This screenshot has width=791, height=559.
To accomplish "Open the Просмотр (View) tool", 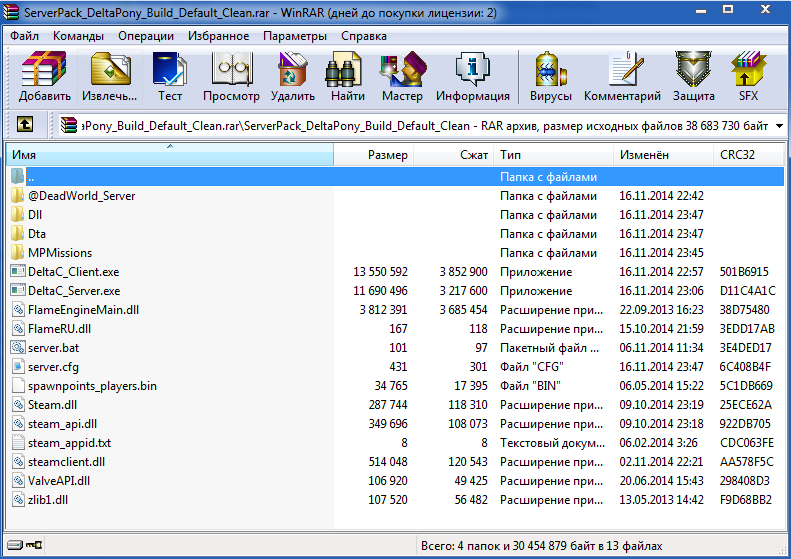I will pos(231,78).
